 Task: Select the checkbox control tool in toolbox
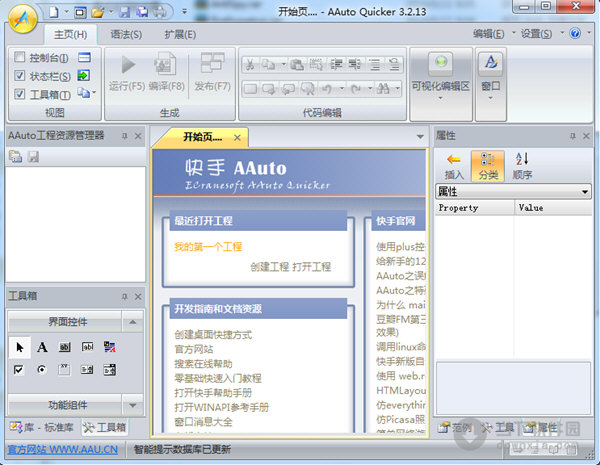coord(18,370)
